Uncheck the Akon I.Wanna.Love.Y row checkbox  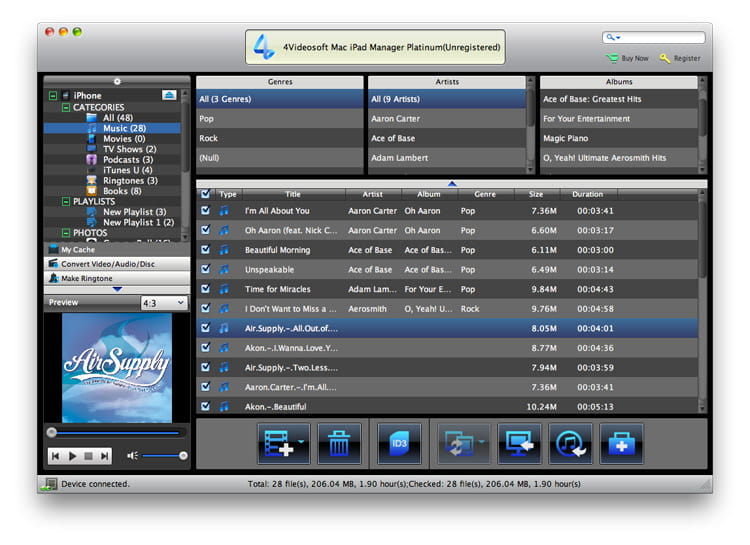coord(206,347)
